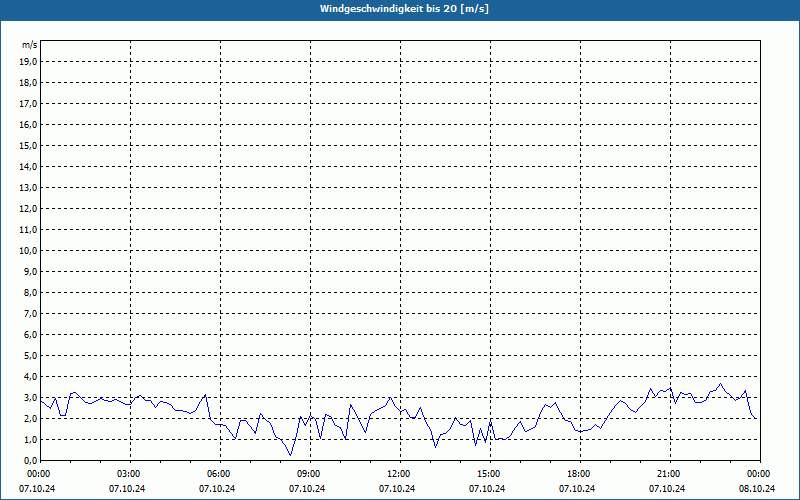
Task: Click the 06:00 time axis label
Action: point(220,474)
